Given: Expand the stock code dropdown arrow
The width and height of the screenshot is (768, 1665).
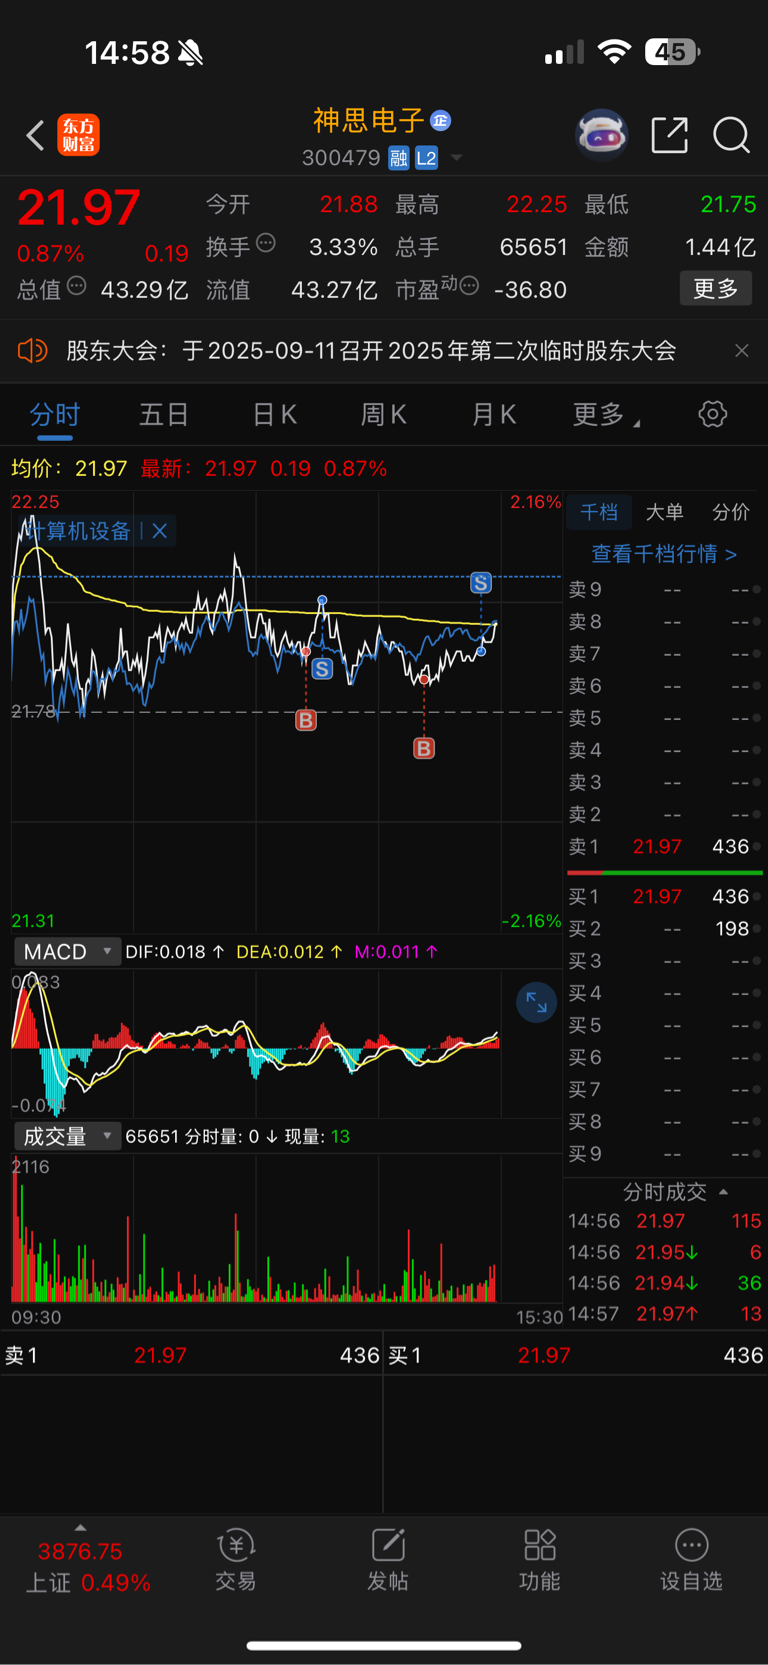Looking at the screenshot, I should [x=457, y=158].
